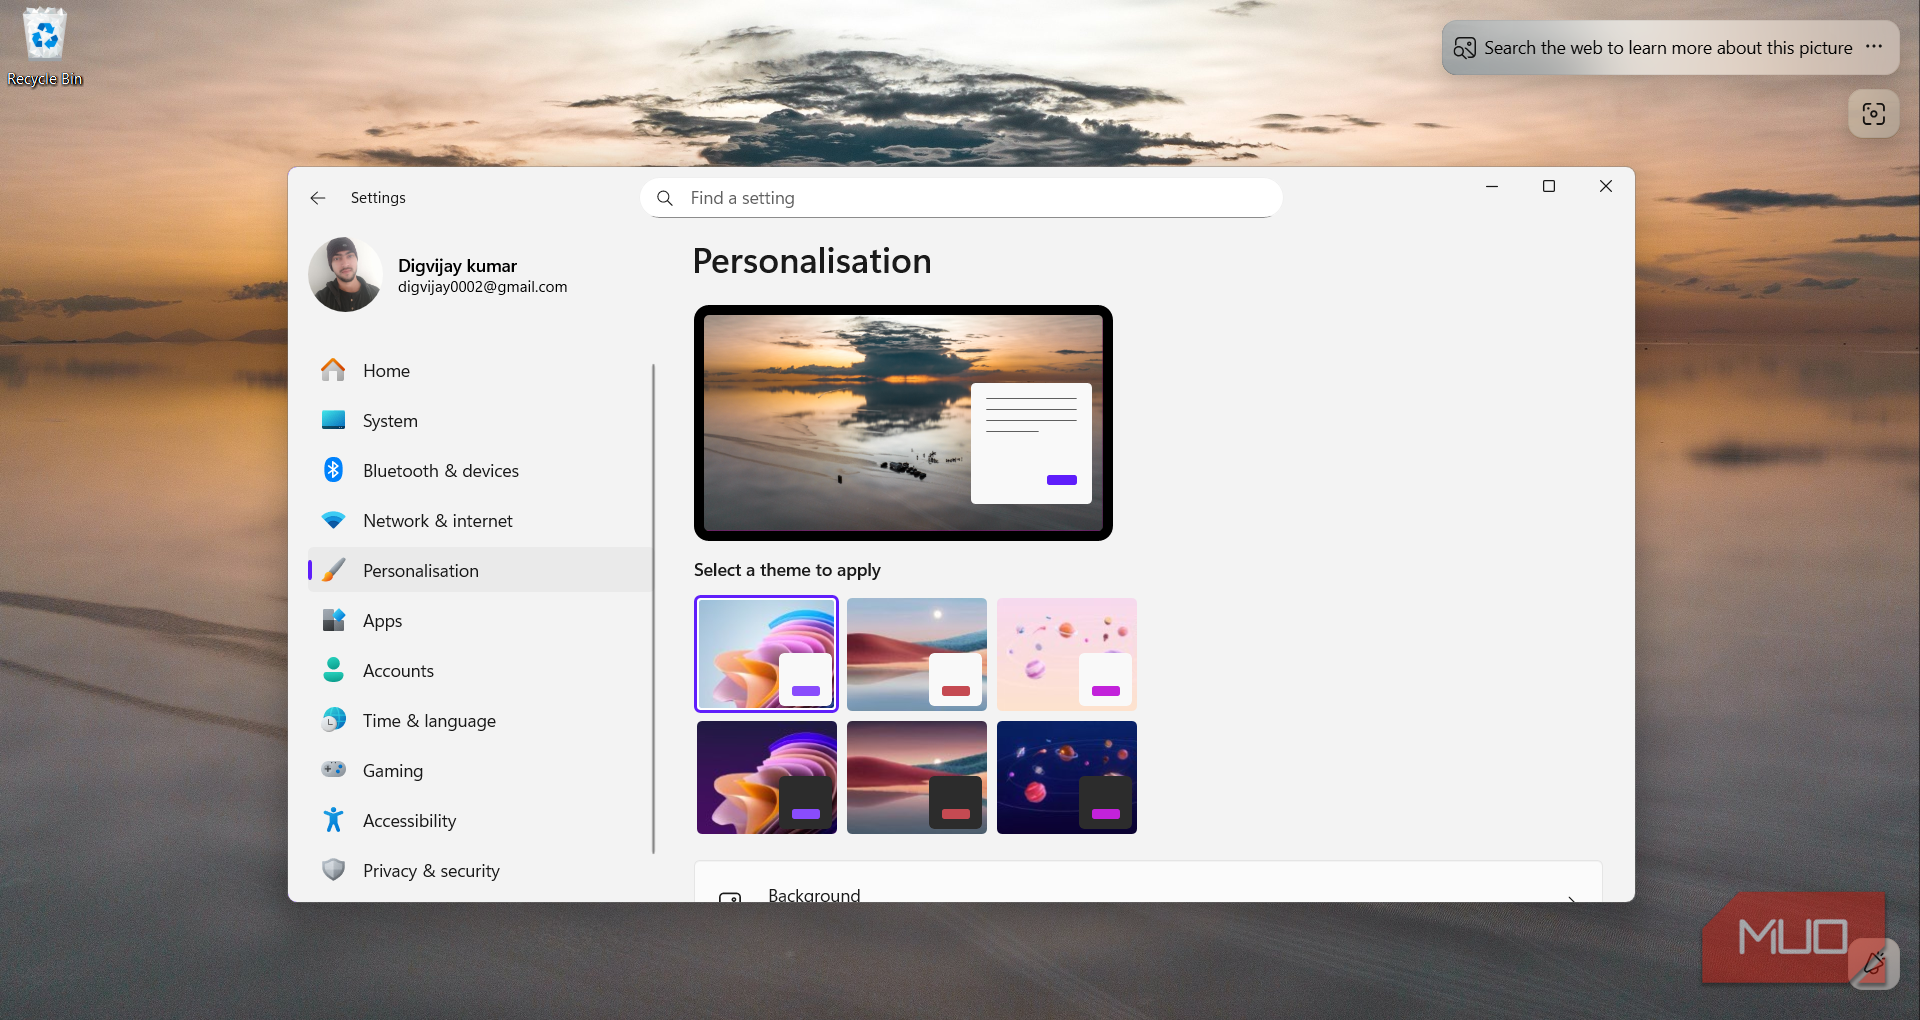This screenshot has width=1920, height=1020.
Task: Select Time & language category
Action: [x=429, y=721]
